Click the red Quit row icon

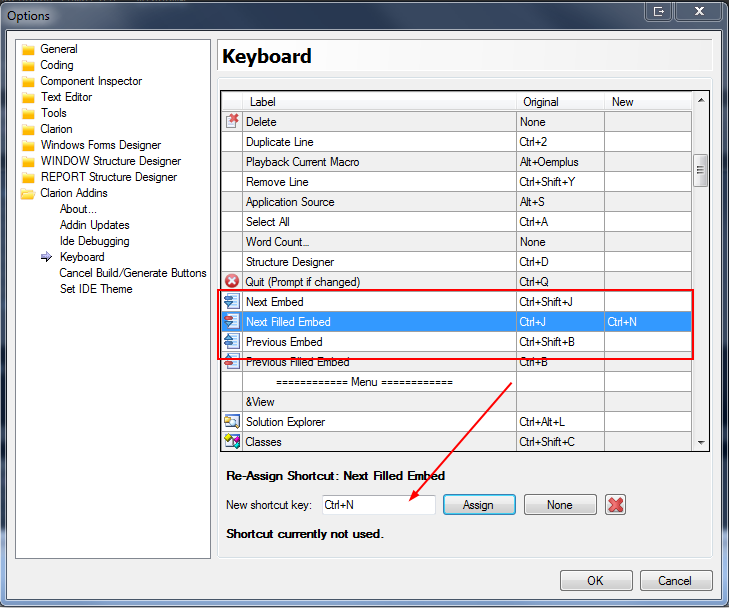pyautogui.click(x=232, y=281)
